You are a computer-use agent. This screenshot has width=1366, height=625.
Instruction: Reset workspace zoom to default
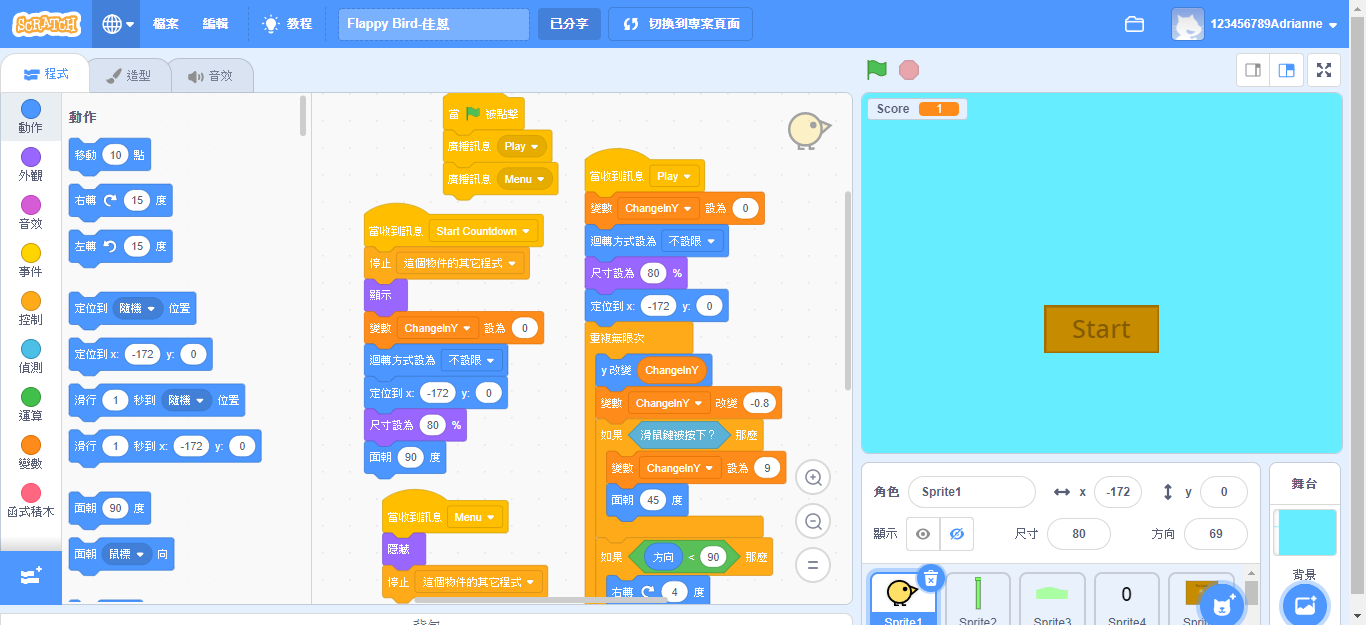(x=813, y=565)
